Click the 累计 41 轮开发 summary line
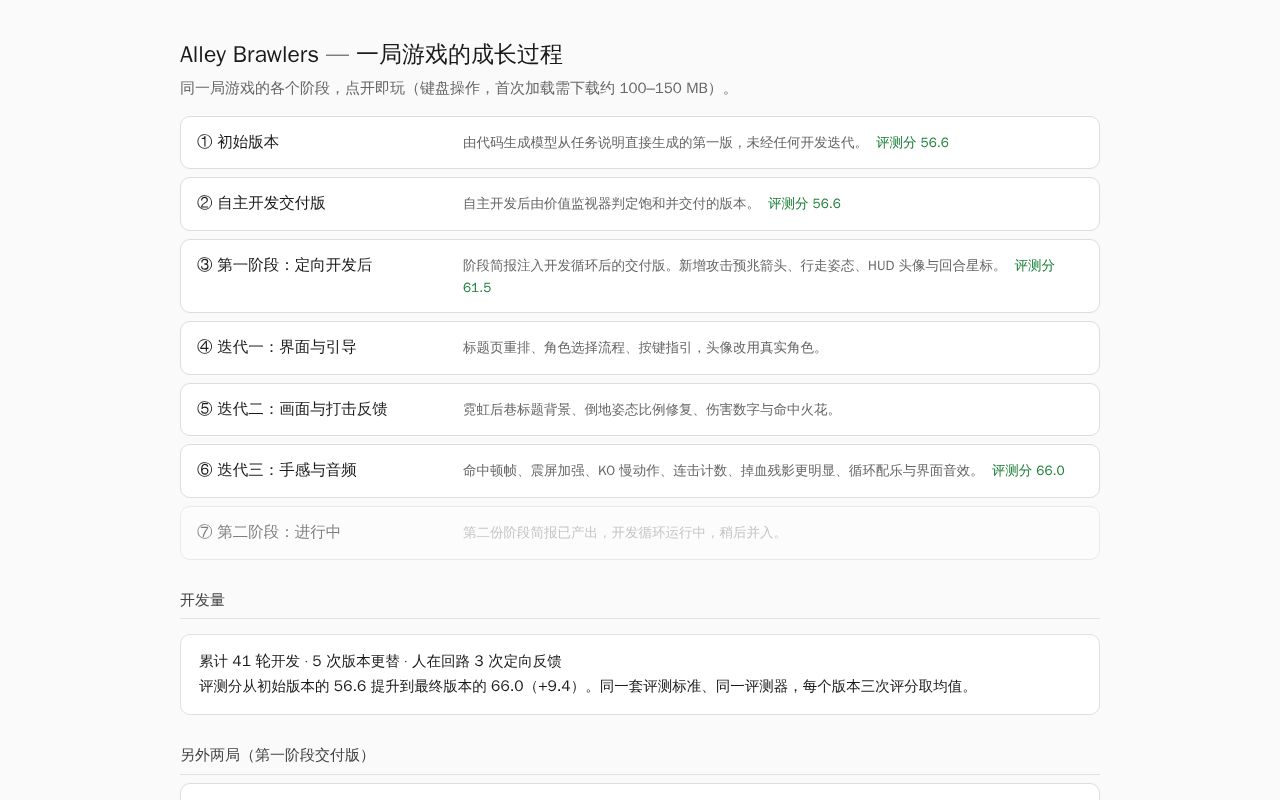Viewport: 1280px width, 800px height. (380, 661)
